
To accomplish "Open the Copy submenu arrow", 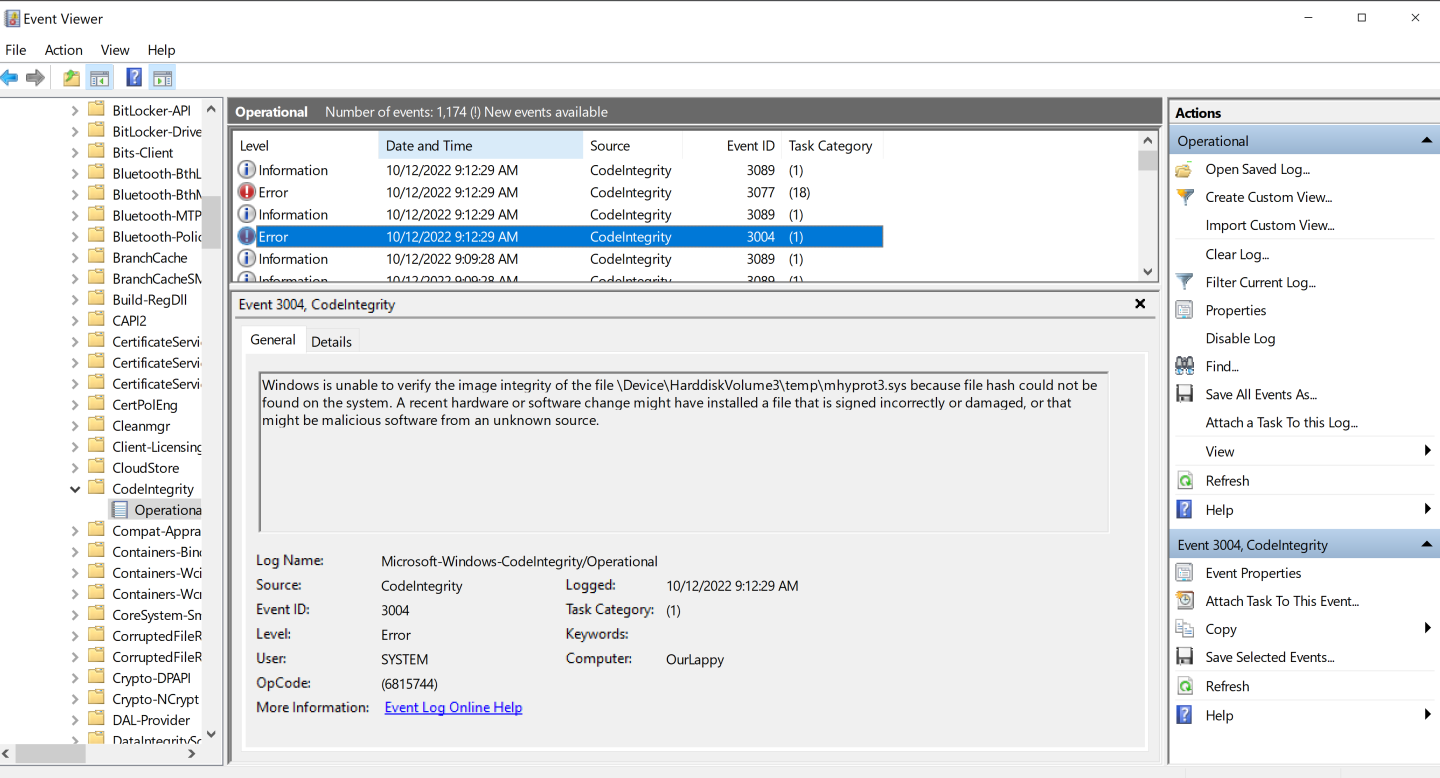I will click(x=1428, y=628).
